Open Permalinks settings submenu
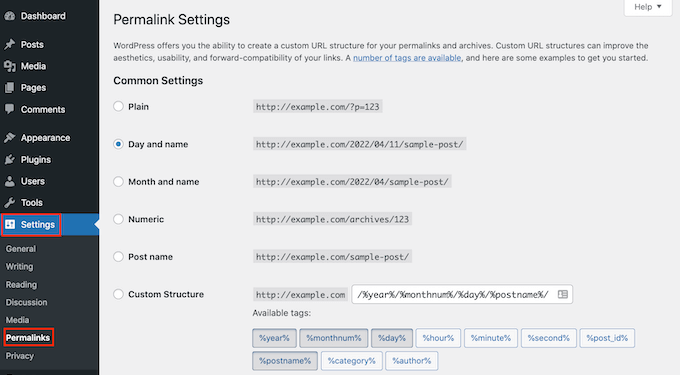This screenshot has width=680, height=375. [x=28, y=337]
